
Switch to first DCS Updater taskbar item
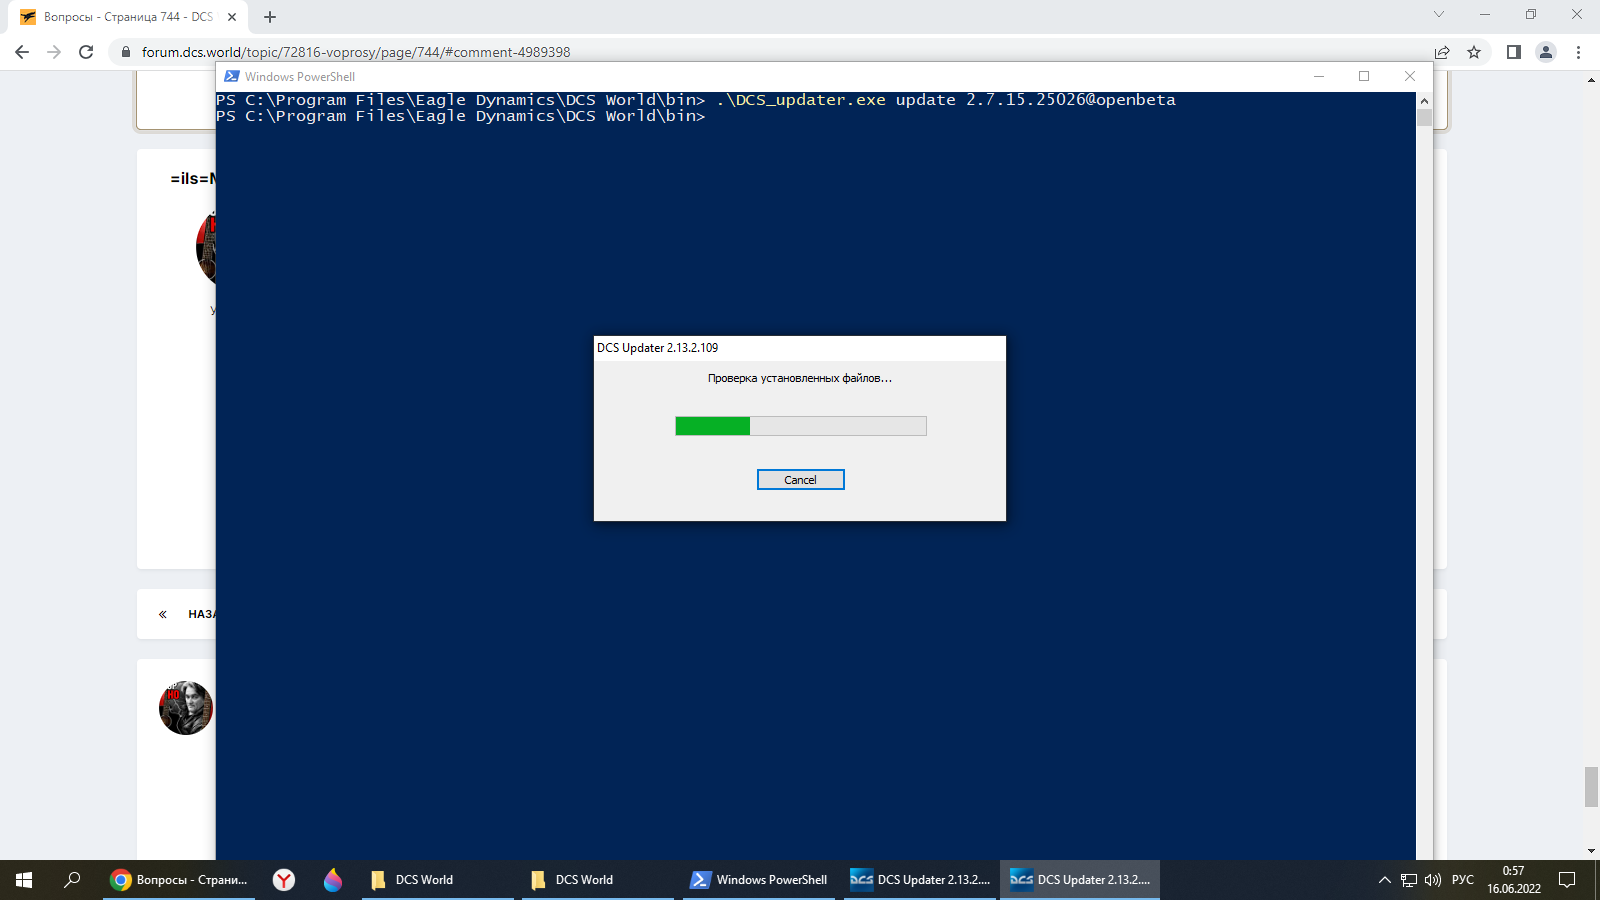point(920,880)
